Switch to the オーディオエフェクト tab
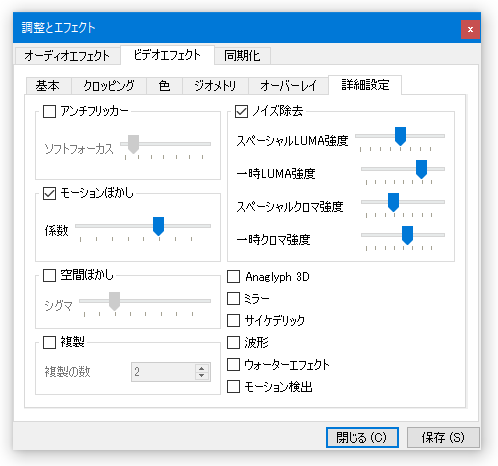The width and height of the screenshot is (498, 466). pyautogui.click(x=67, y=55)
